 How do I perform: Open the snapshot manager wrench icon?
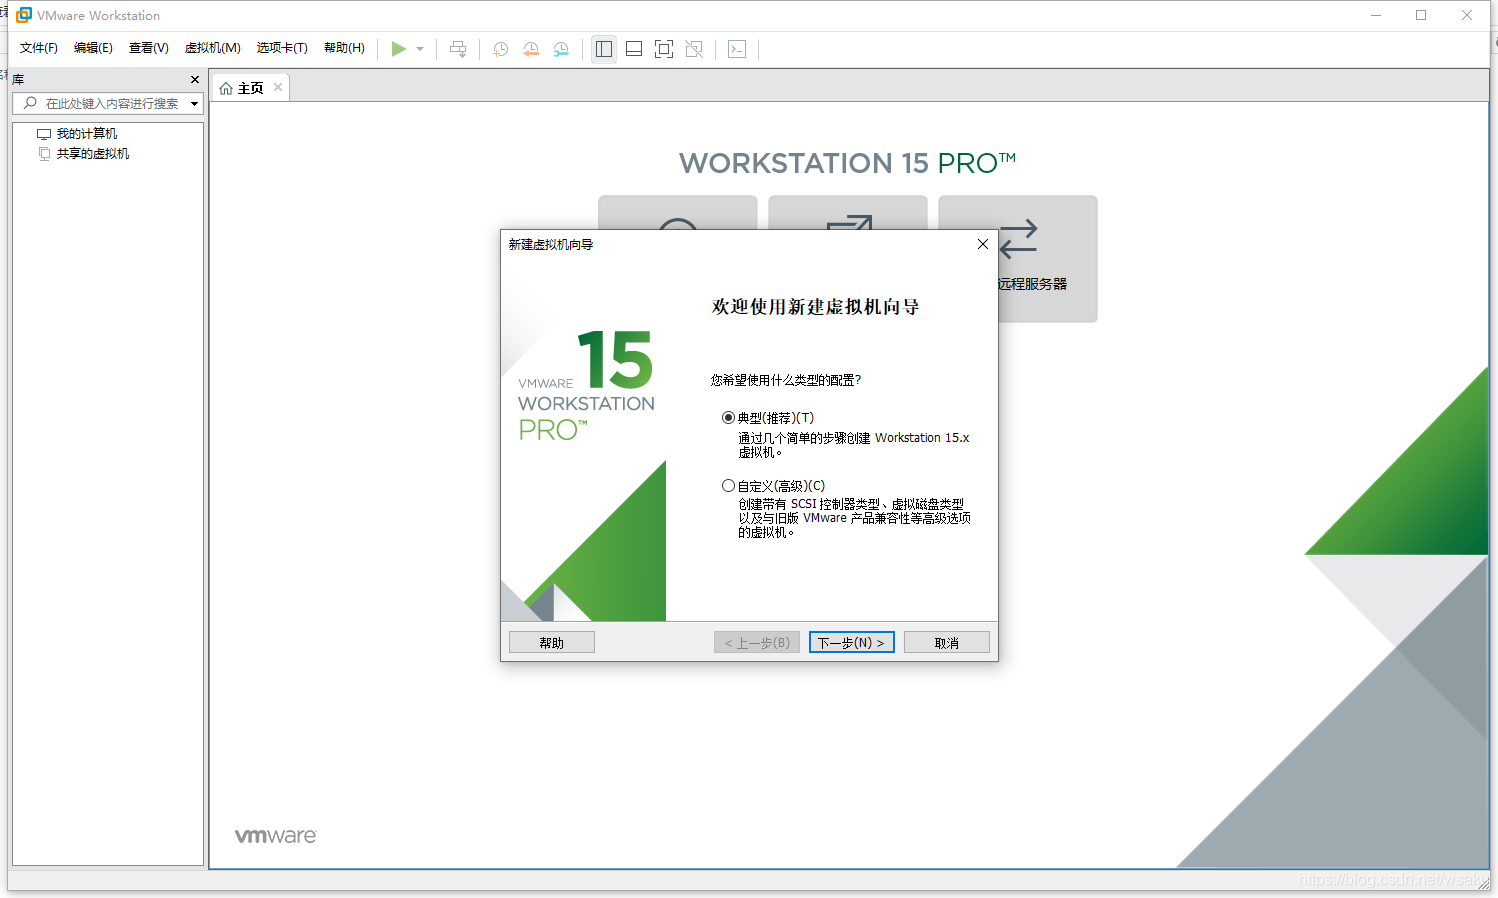(562, 49)
